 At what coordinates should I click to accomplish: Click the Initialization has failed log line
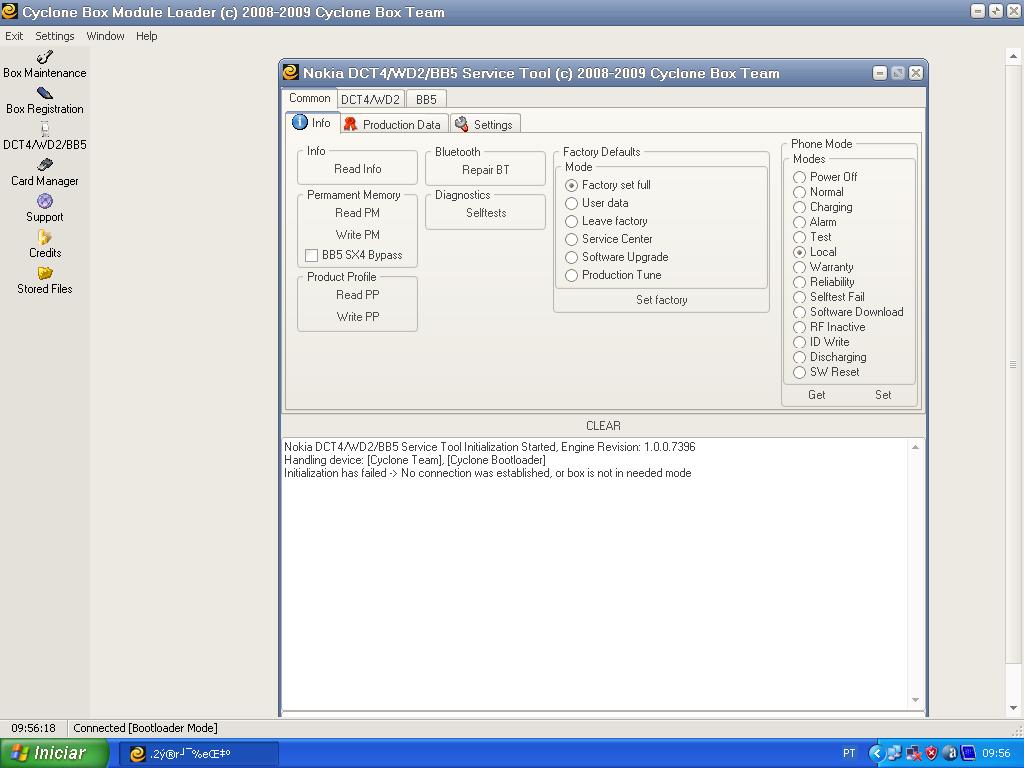[487, 473]
